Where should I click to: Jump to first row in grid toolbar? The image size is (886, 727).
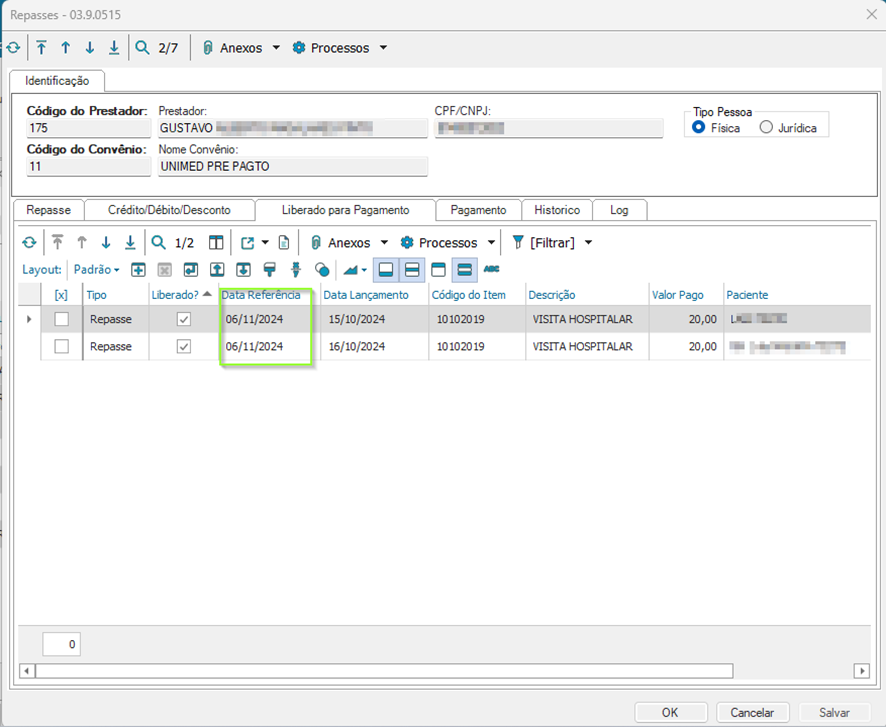[x=57, y=243]
